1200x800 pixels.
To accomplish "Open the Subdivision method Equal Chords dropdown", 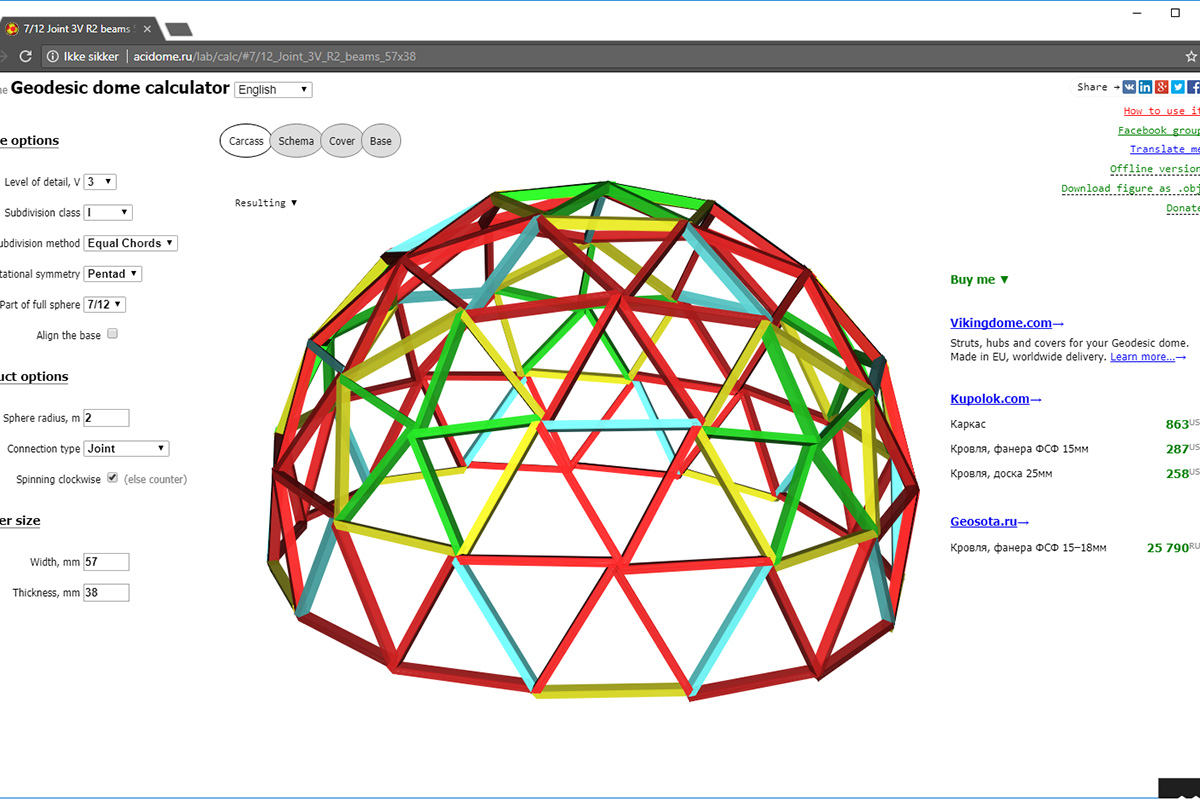I will click(x=131, y=243).
